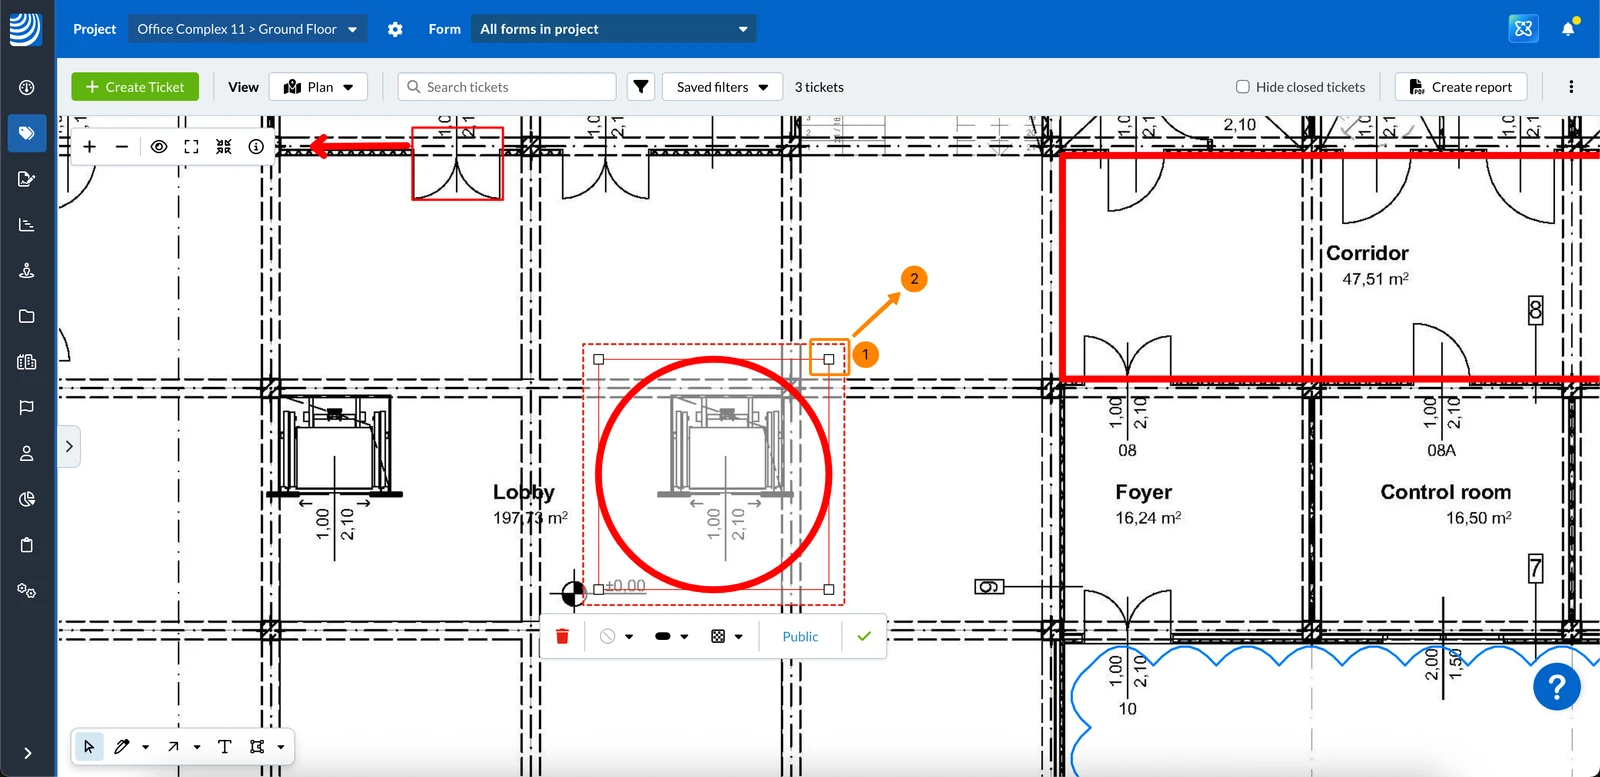Open the plan info icon

point(256,146)
